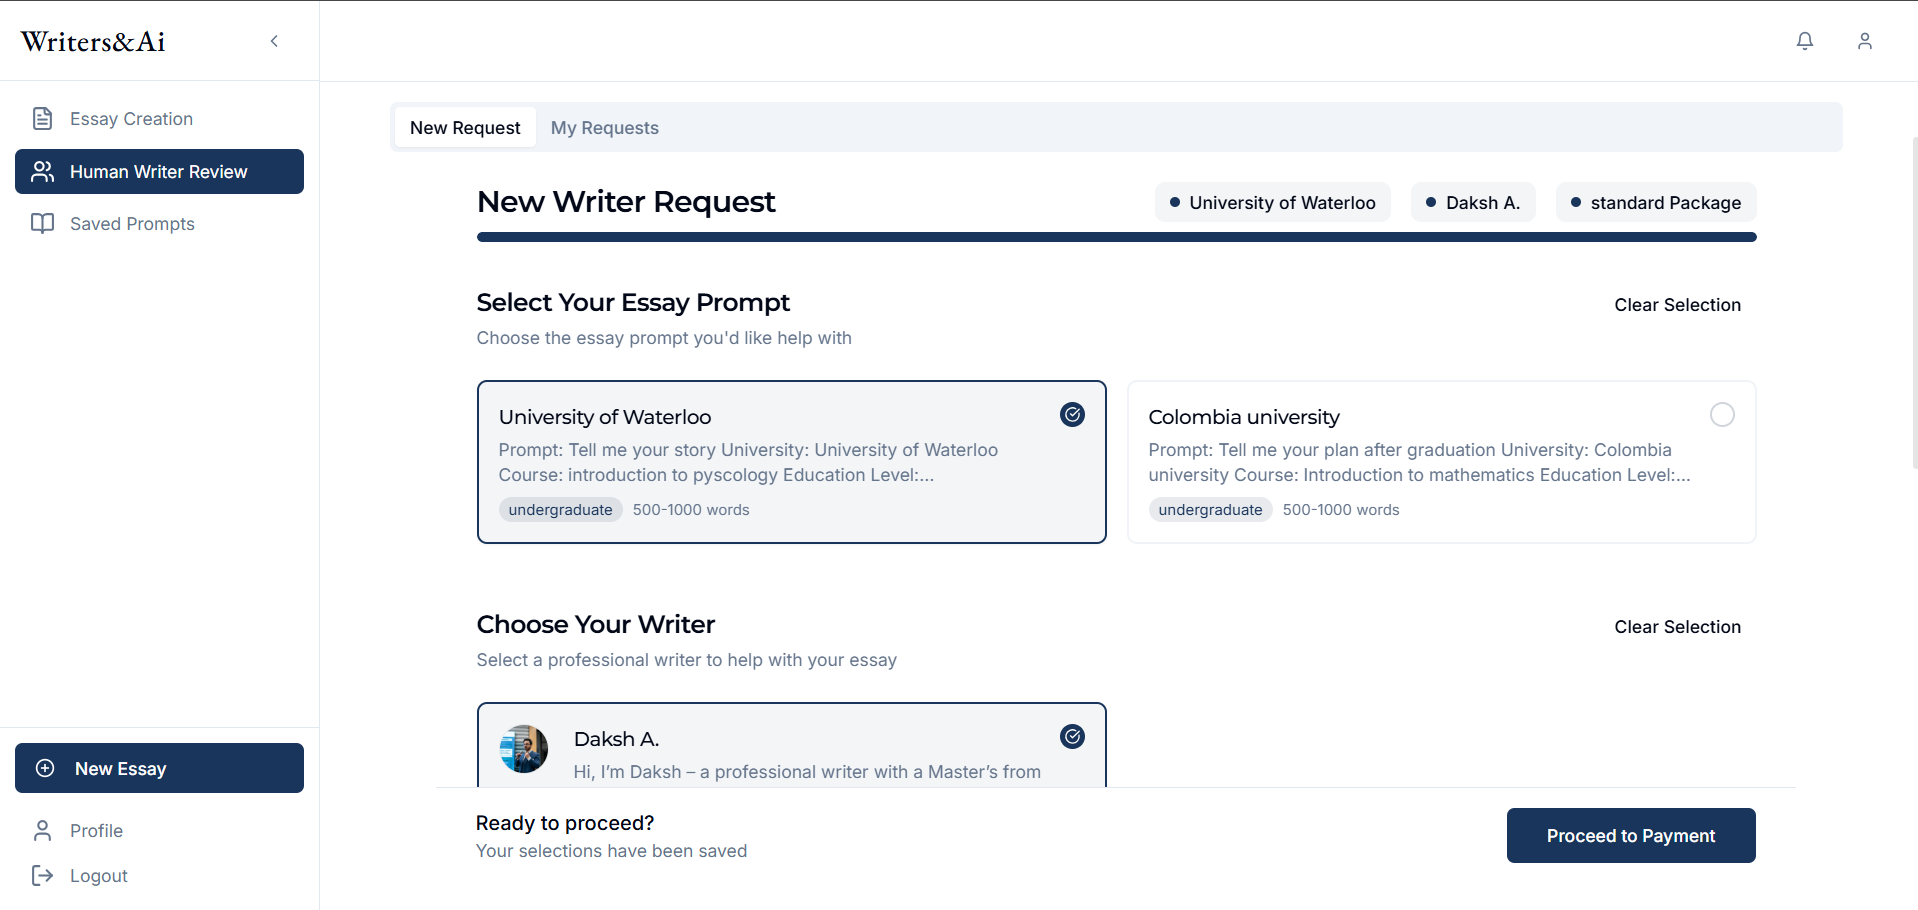Clear Selection for the chosen writer
This screenshot has width=1918, height=910.
pos(1677,627)
